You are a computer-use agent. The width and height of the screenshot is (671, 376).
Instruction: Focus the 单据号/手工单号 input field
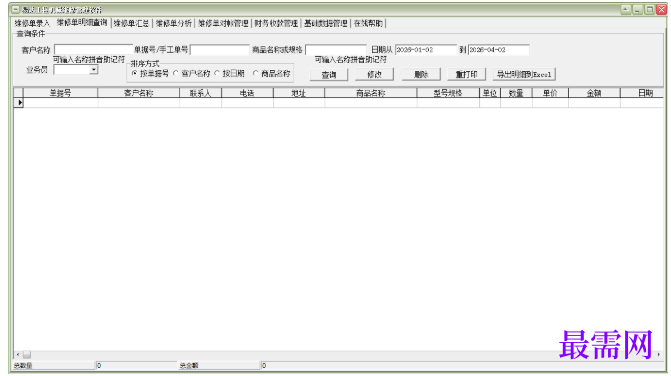[x=220, y=50]
